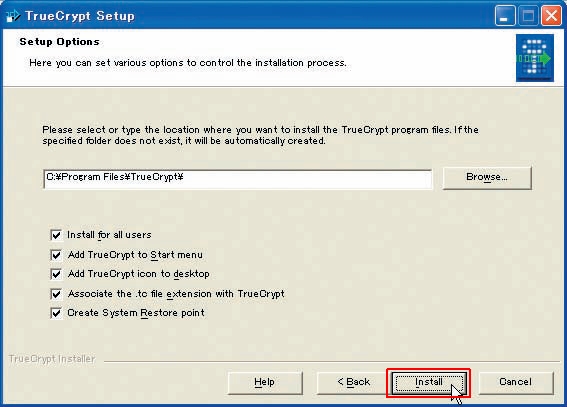This screenshot has width=567, height=407.
Task: Click the Setup Options heading
Action: [x=59, y=42]
